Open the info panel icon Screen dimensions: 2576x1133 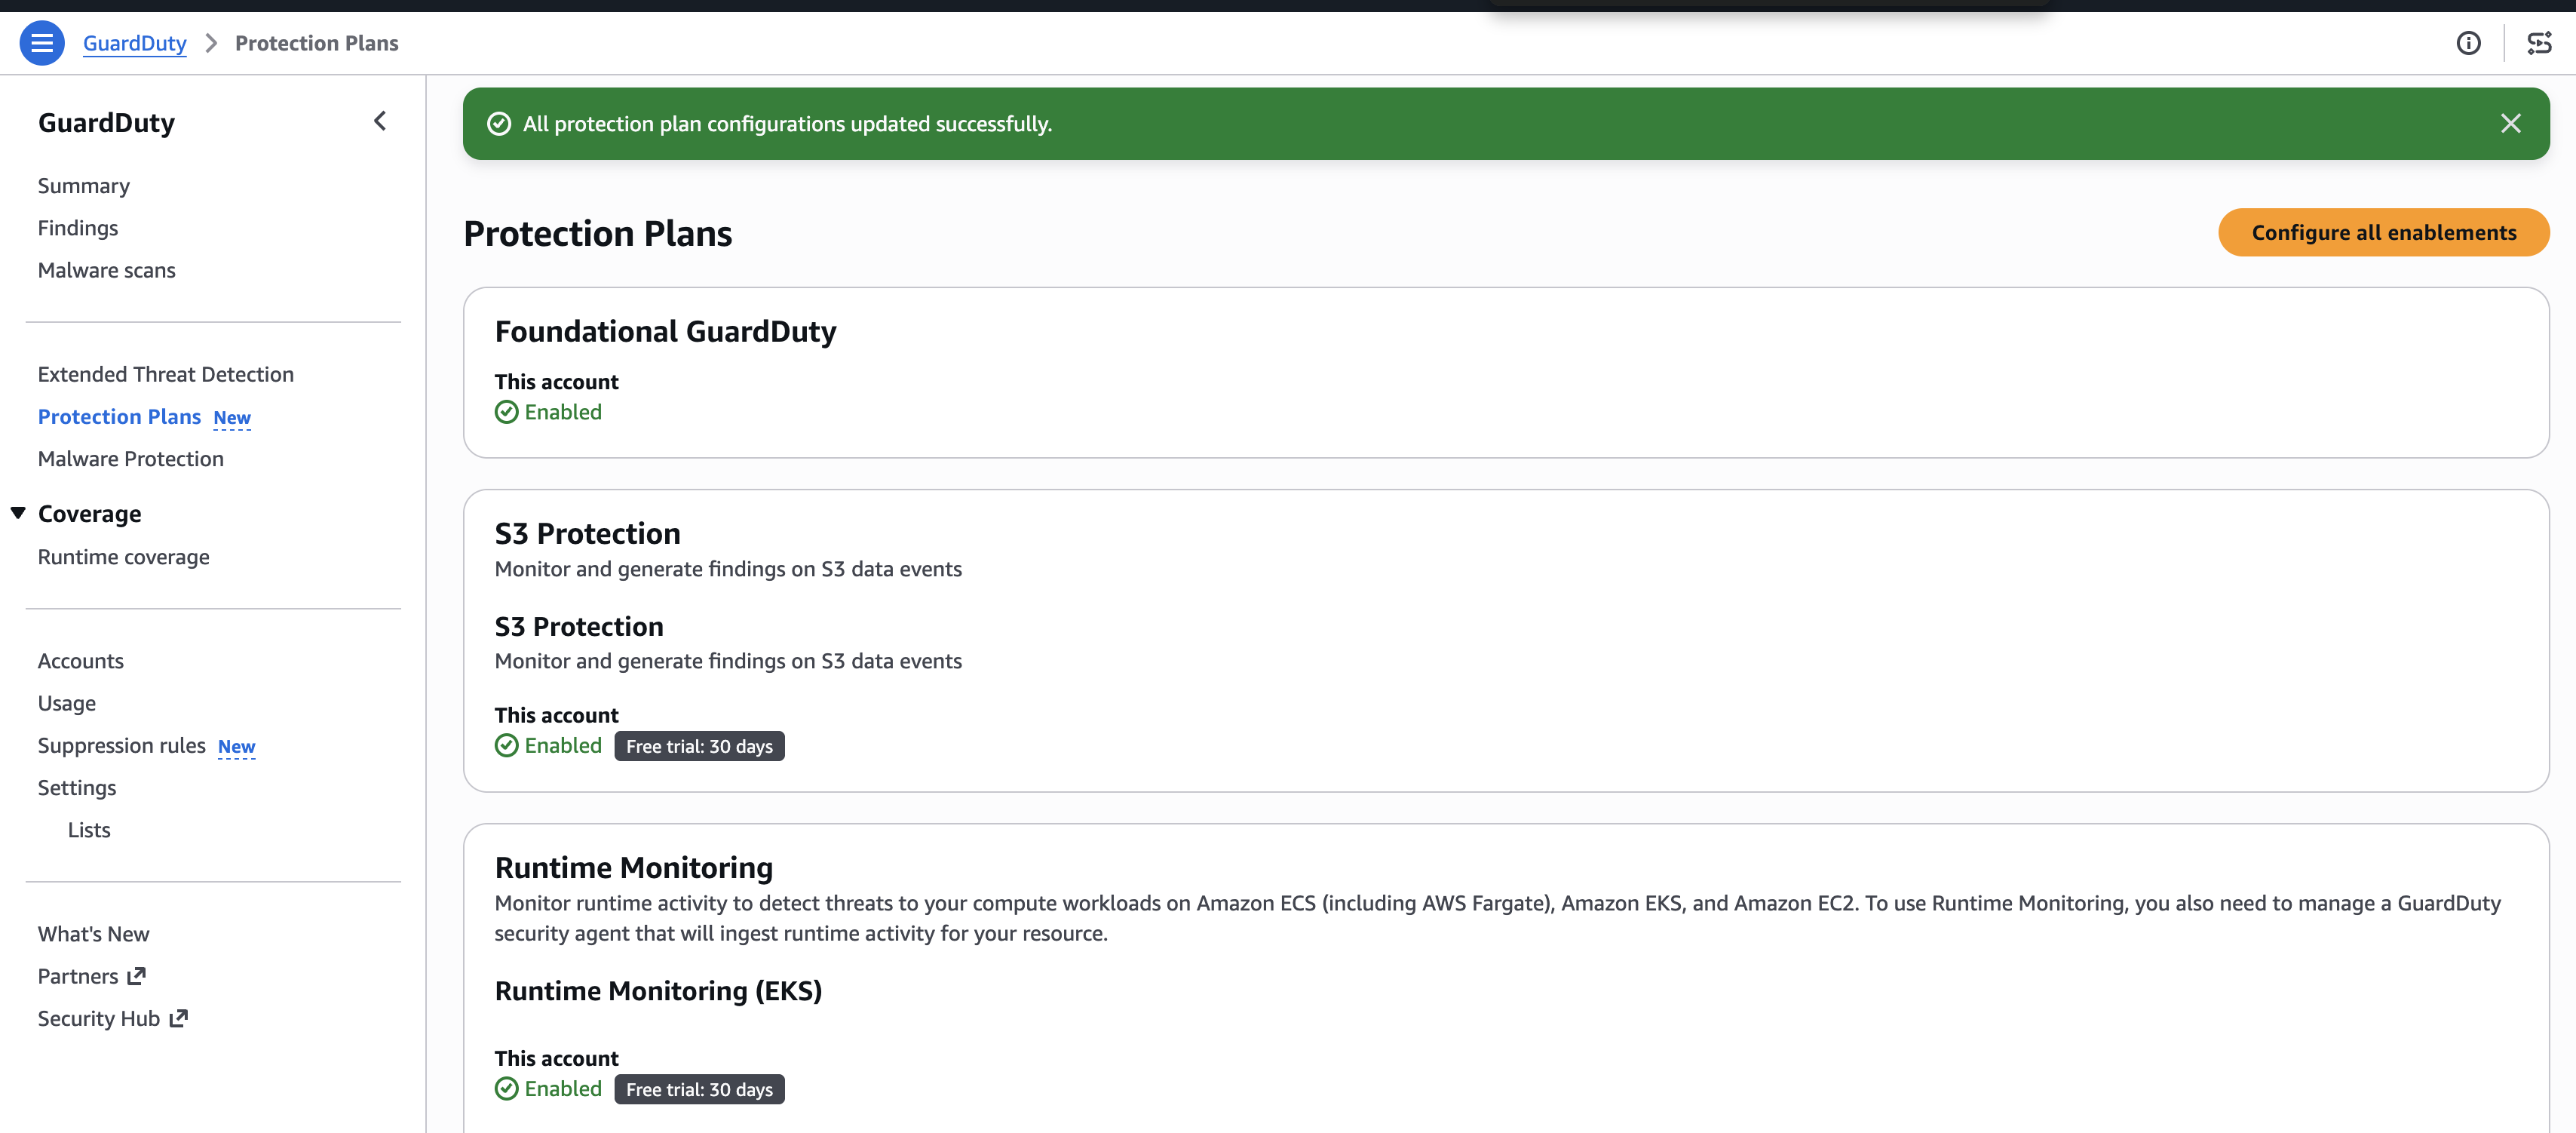2468,43
